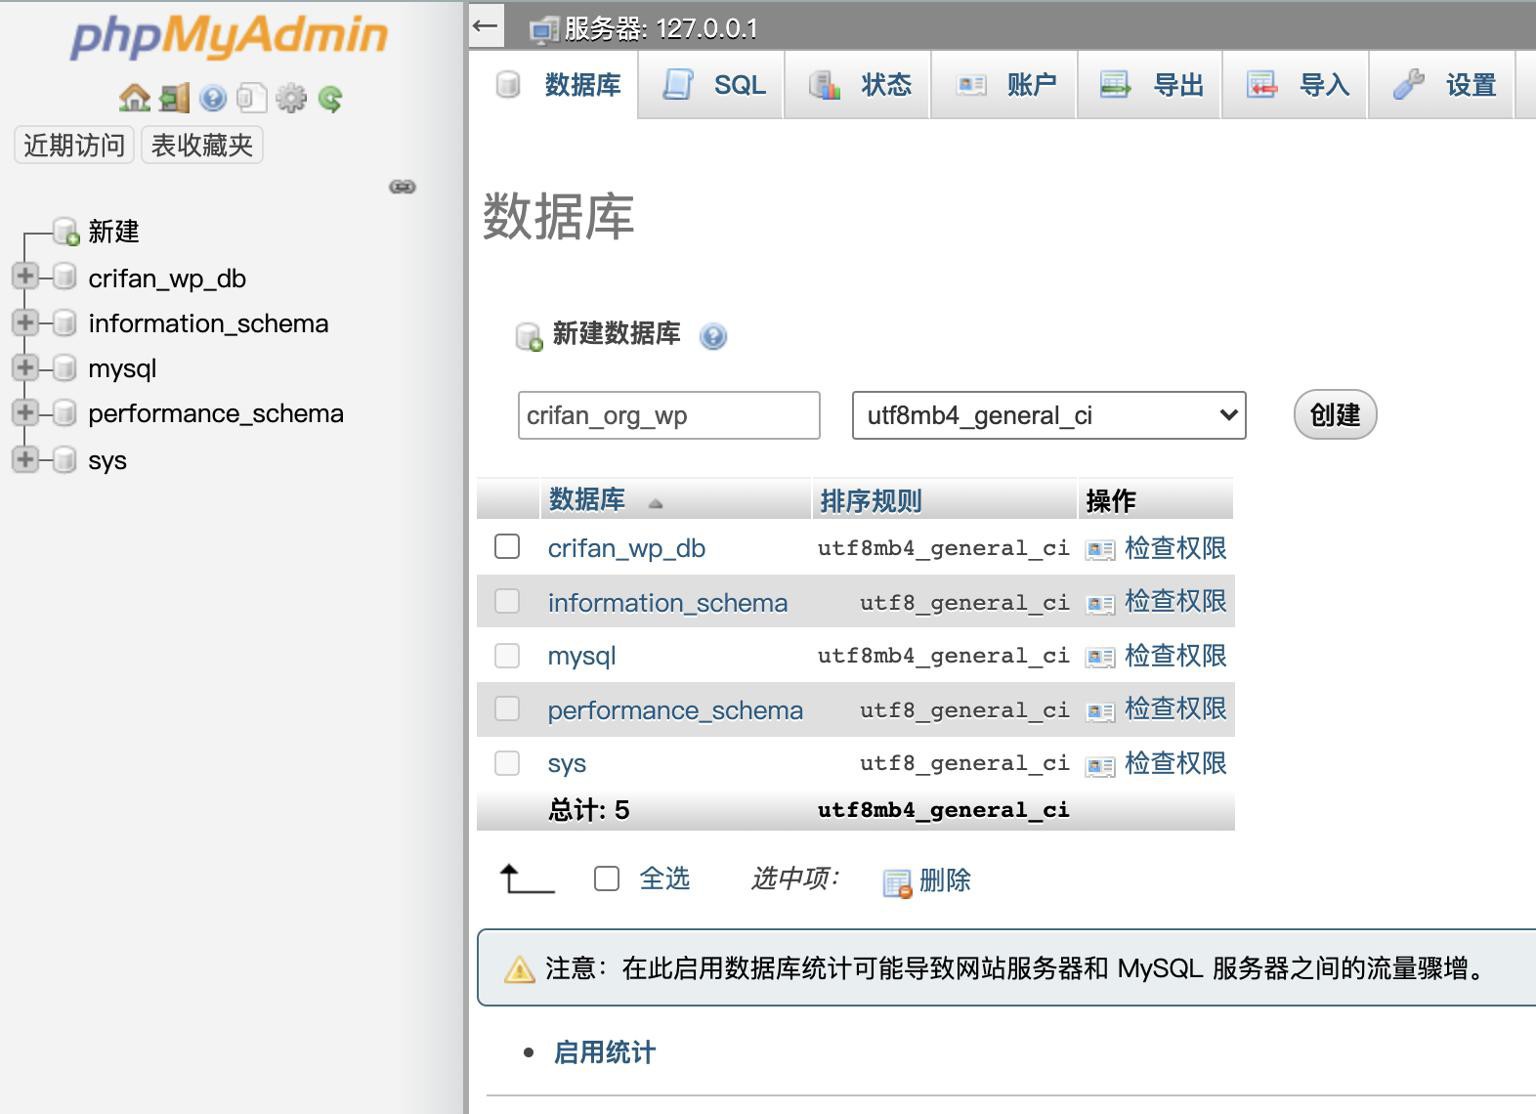1536x1114 pixels.
Task: Select 新建 in the navigation tree
Action: [114, 231]
